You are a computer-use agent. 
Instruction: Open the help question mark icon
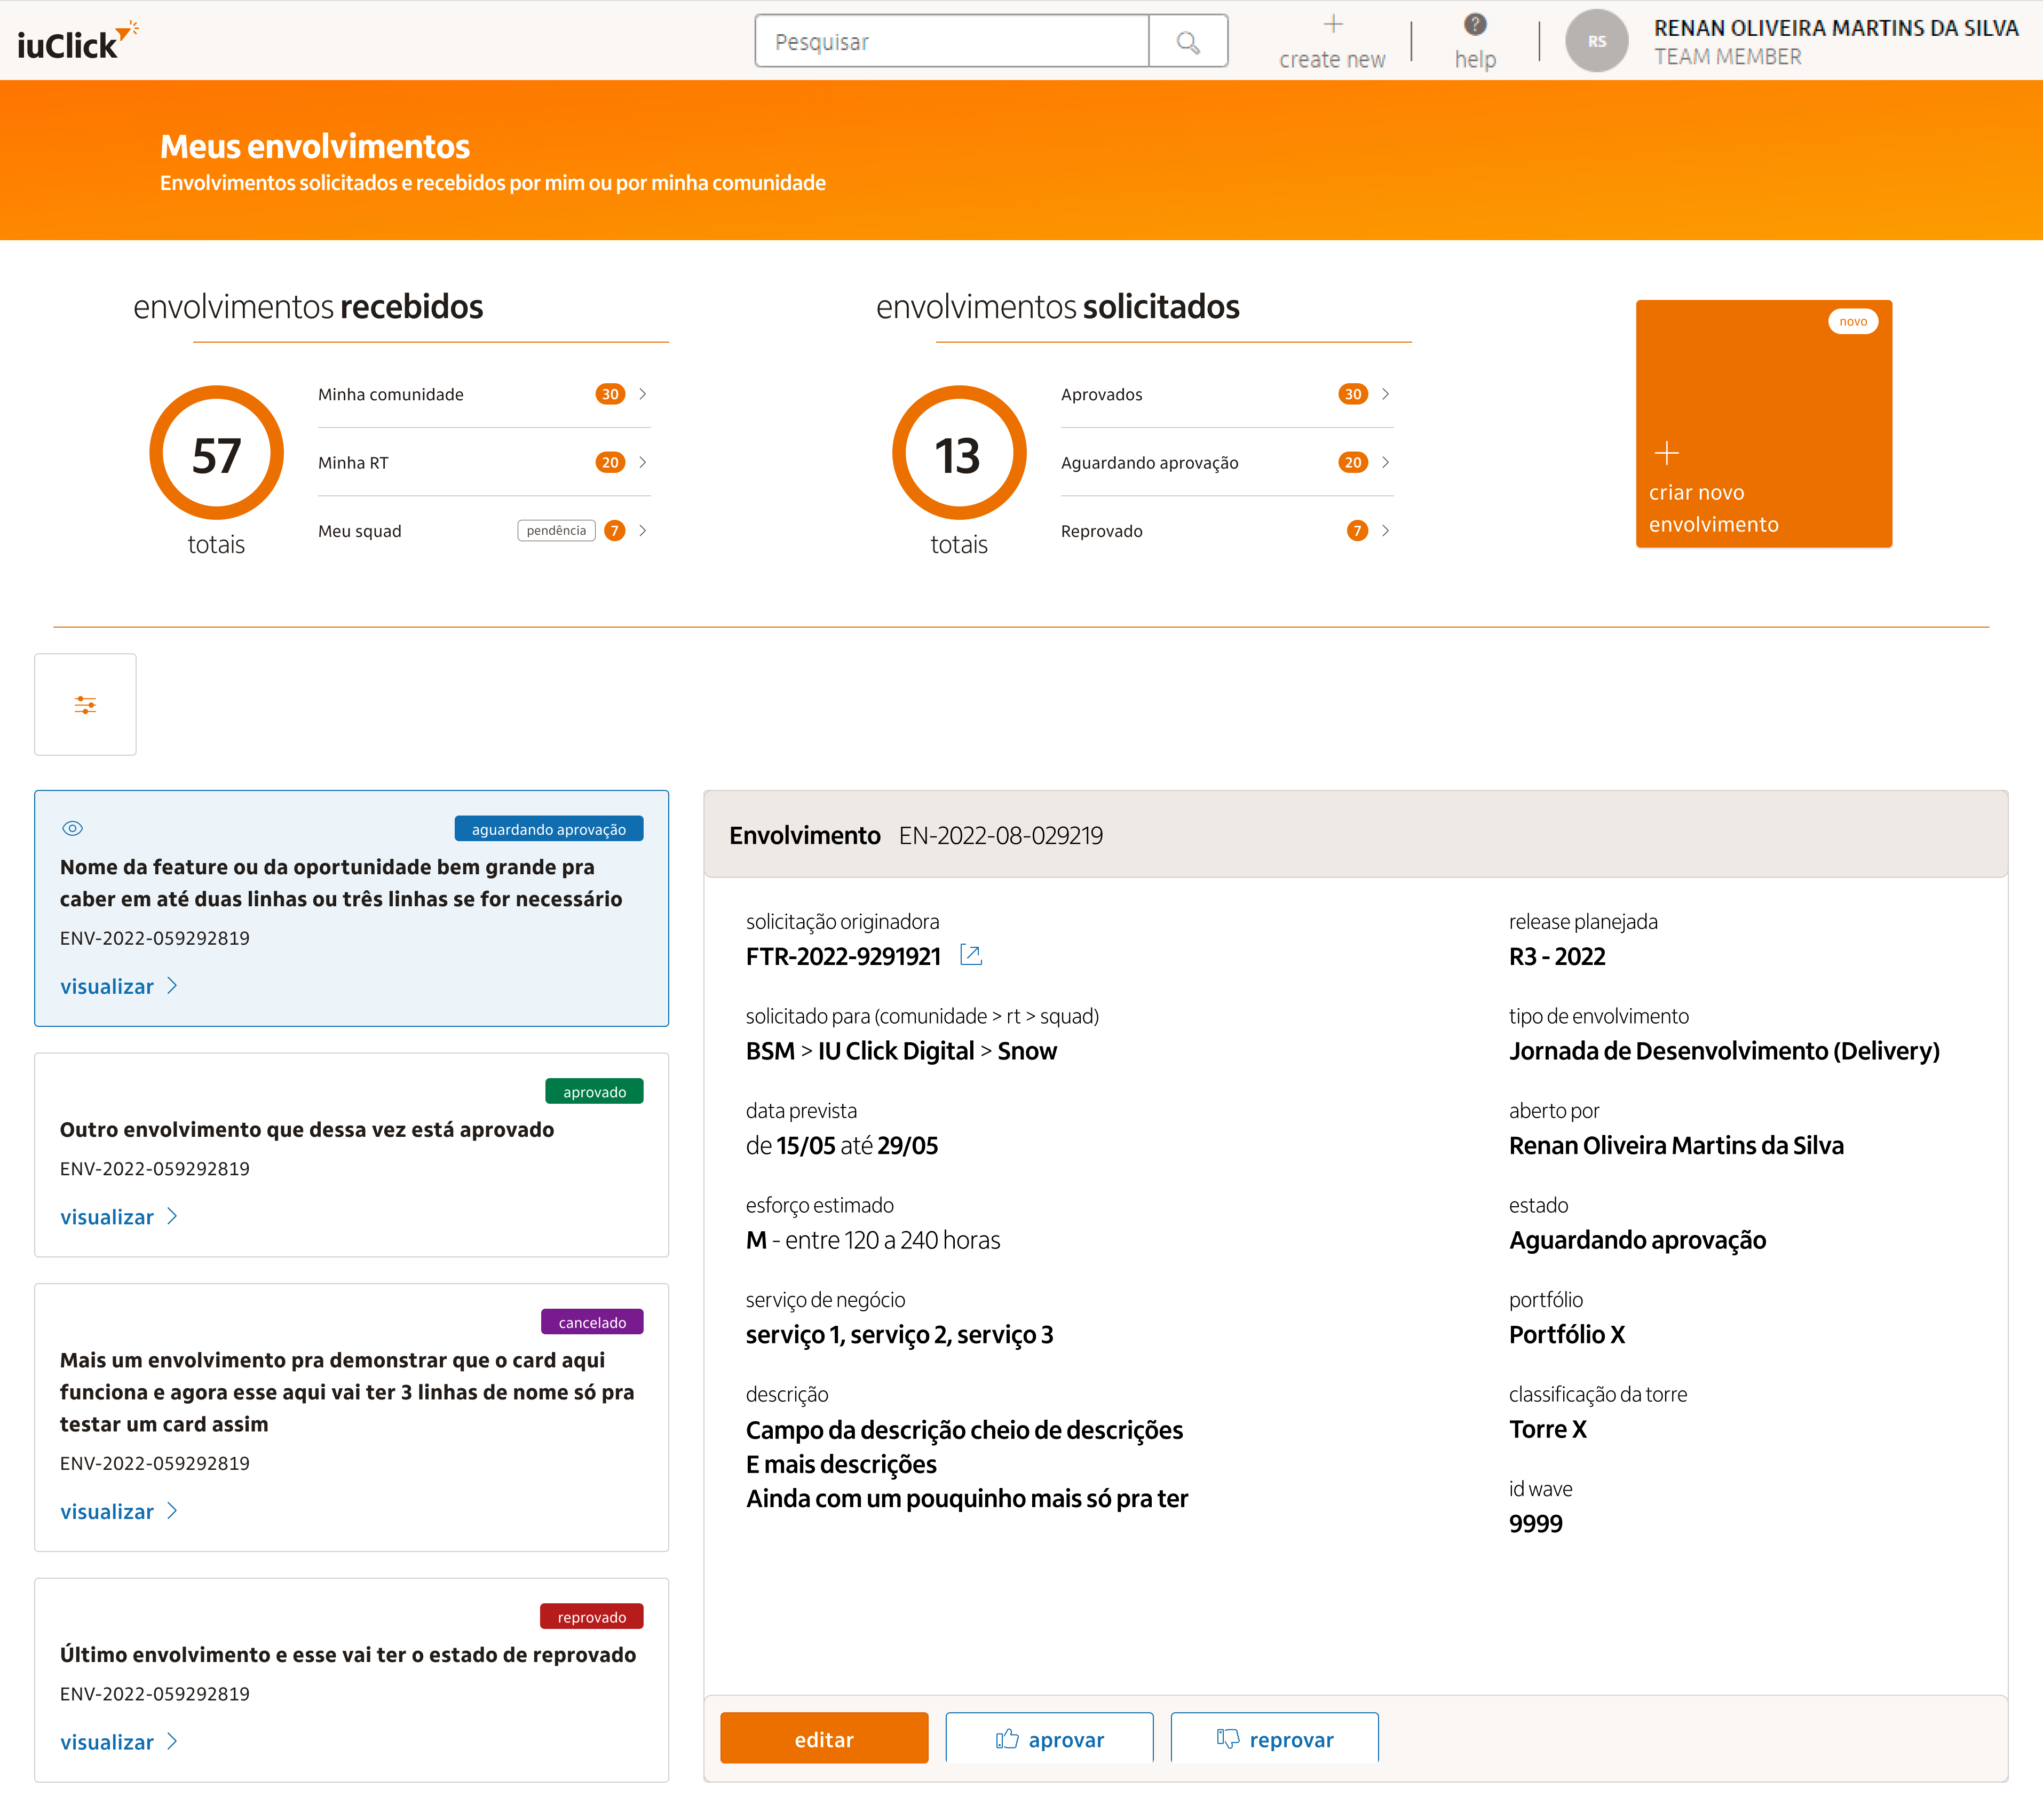[x=1474, y=24]
